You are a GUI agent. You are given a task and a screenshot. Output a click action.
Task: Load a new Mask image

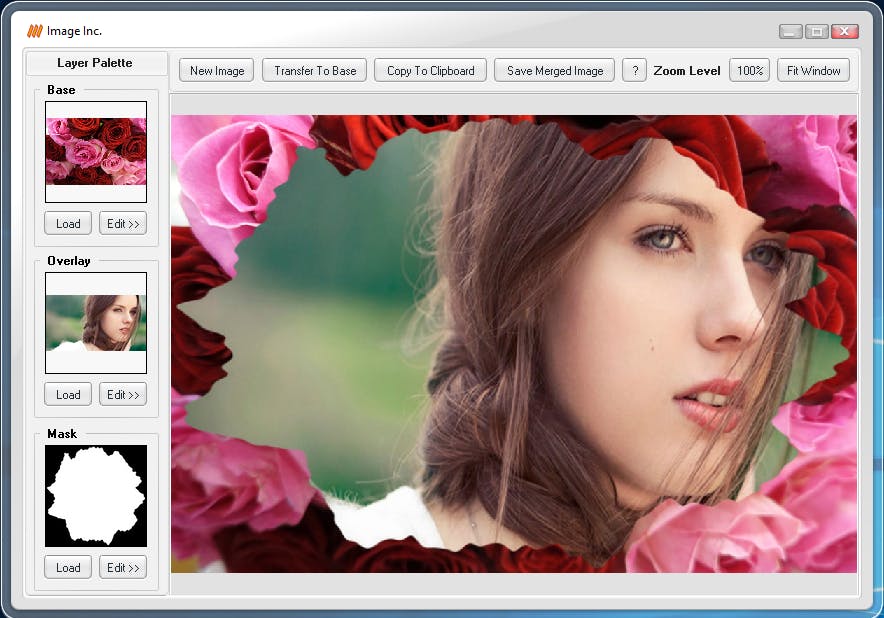(x=68, y=567)
